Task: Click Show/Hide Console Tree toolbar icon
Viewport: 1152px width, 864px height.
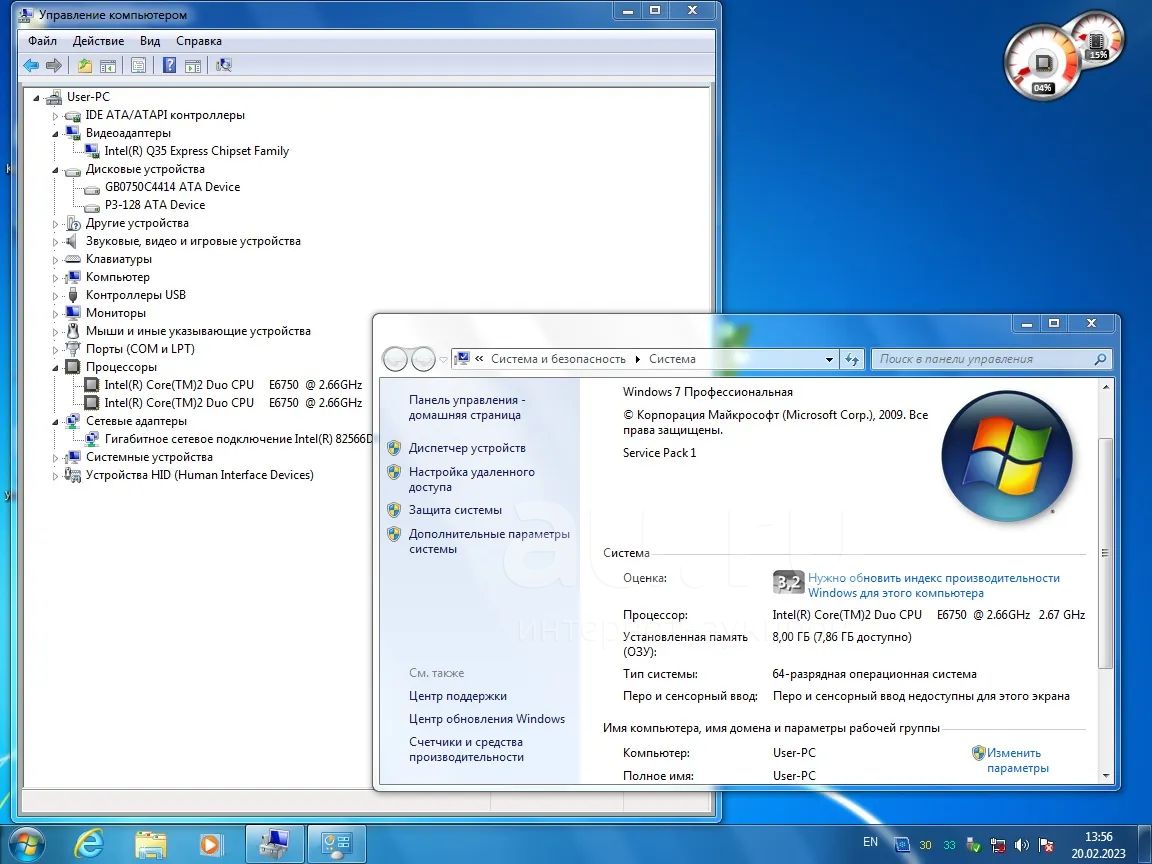Action: (x=108, y=65)
